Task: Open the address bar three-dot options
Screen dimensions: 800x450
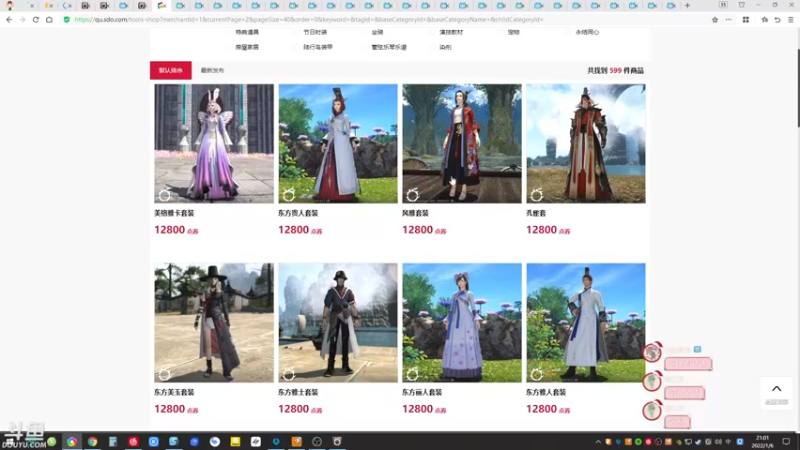Action: [x=729, y=19]
